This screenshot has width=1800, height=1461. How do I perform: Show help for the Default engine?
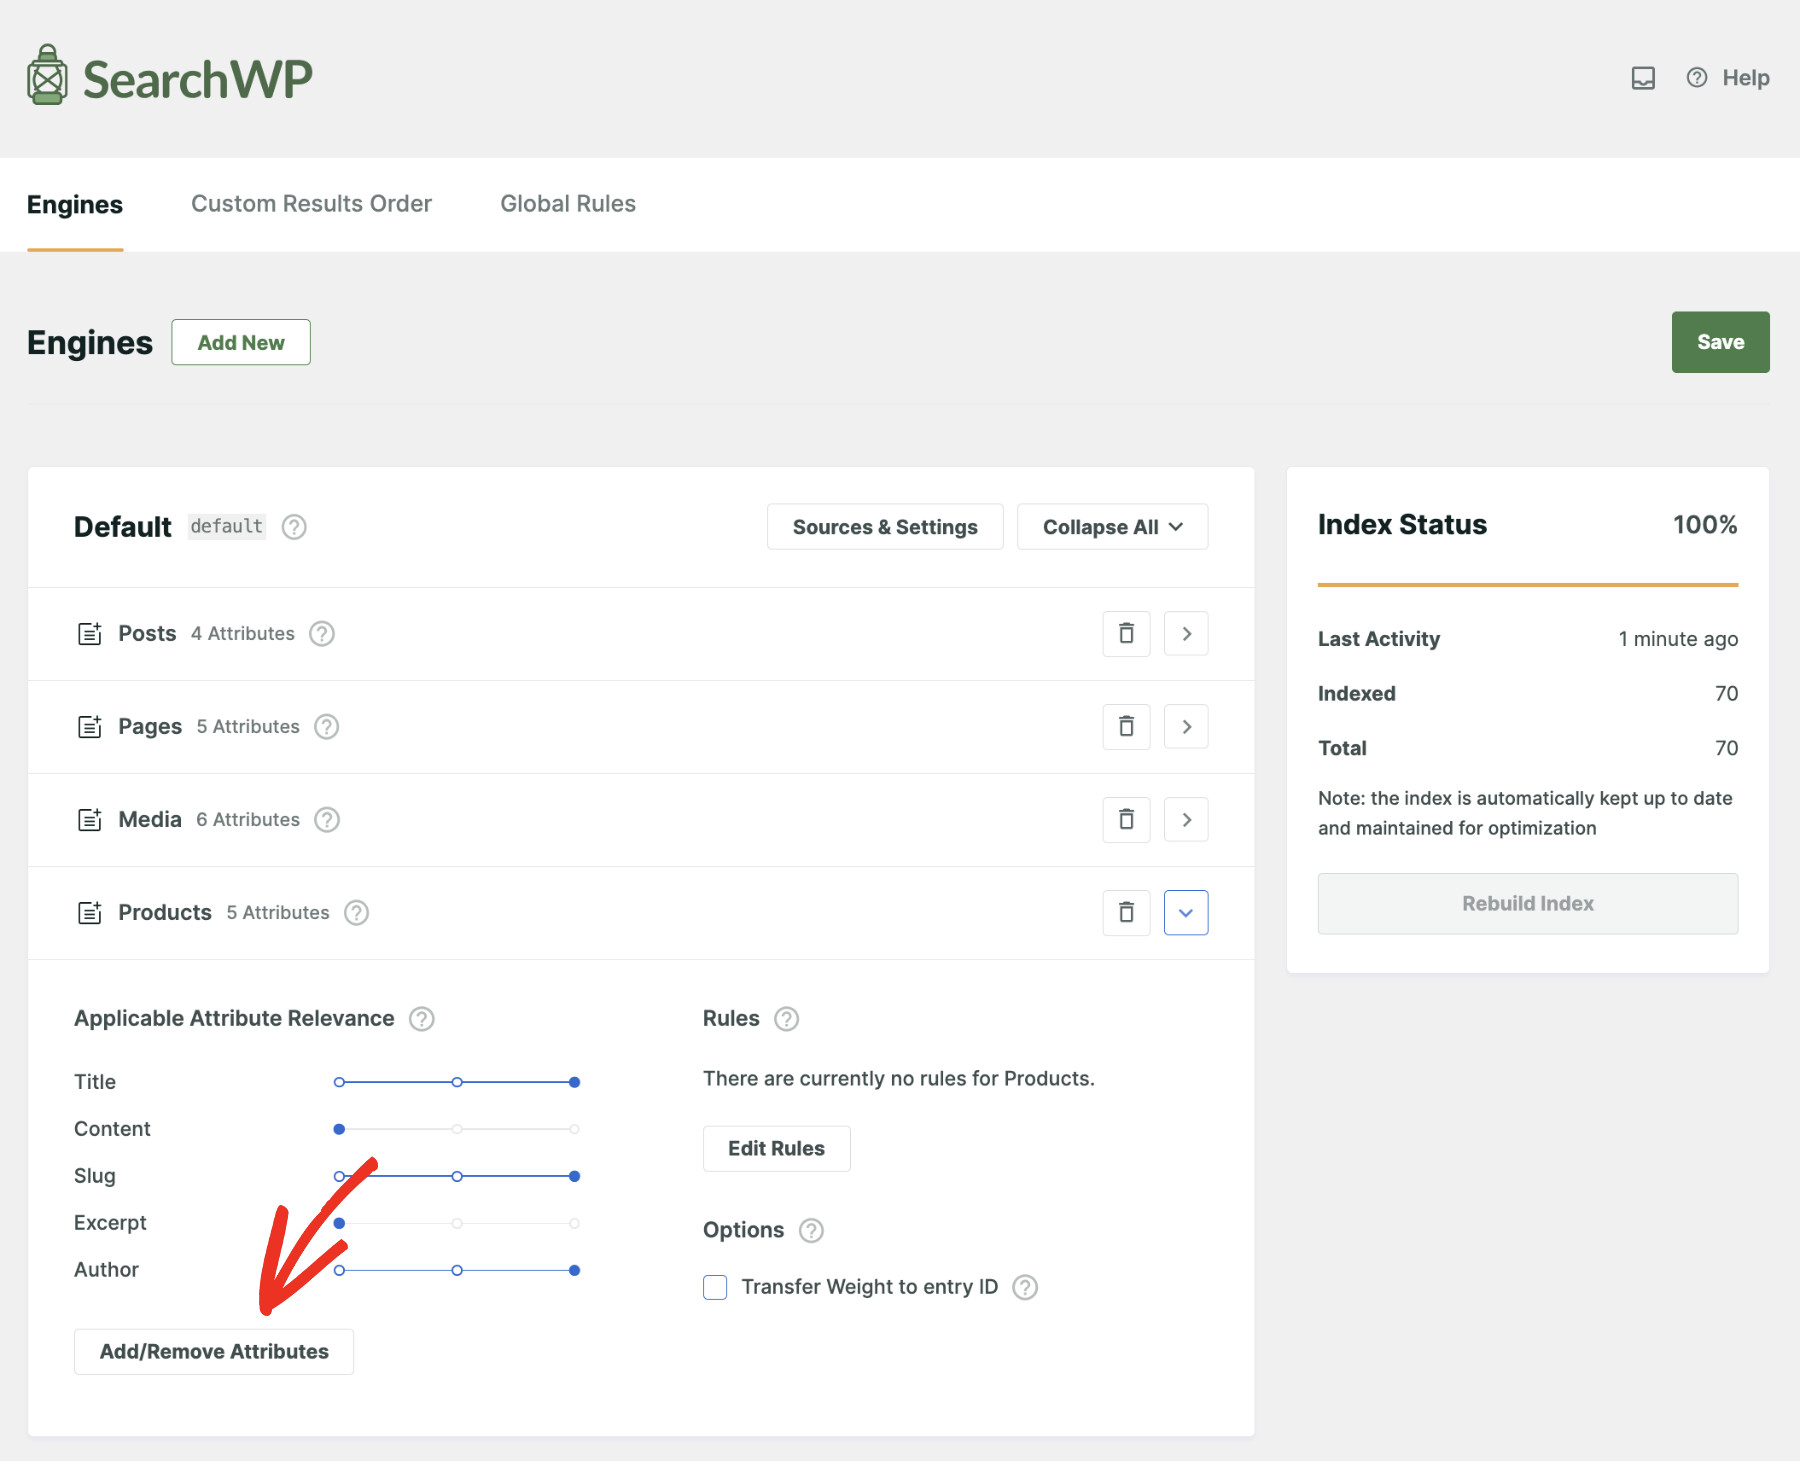point(294,527)
